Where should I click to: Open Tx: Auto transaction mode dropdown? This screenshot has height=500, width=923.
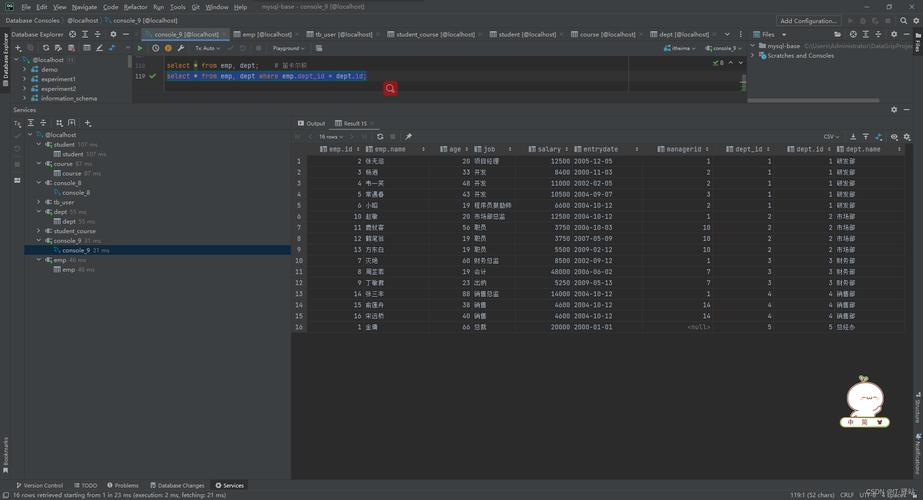coord(208,48)
